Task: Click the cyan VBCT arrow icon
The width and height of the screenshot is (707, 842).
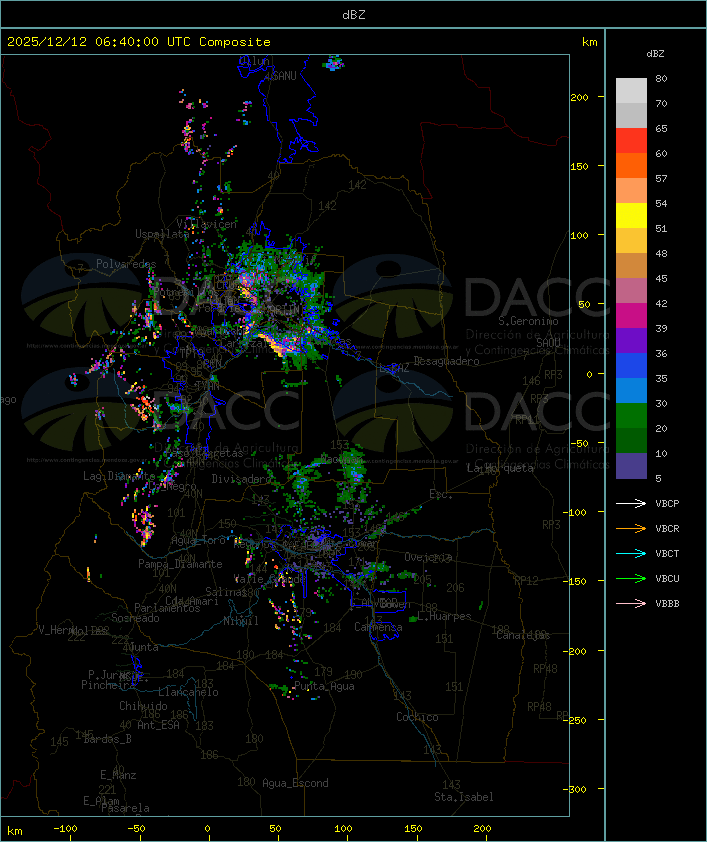Action: coord(631,553)
